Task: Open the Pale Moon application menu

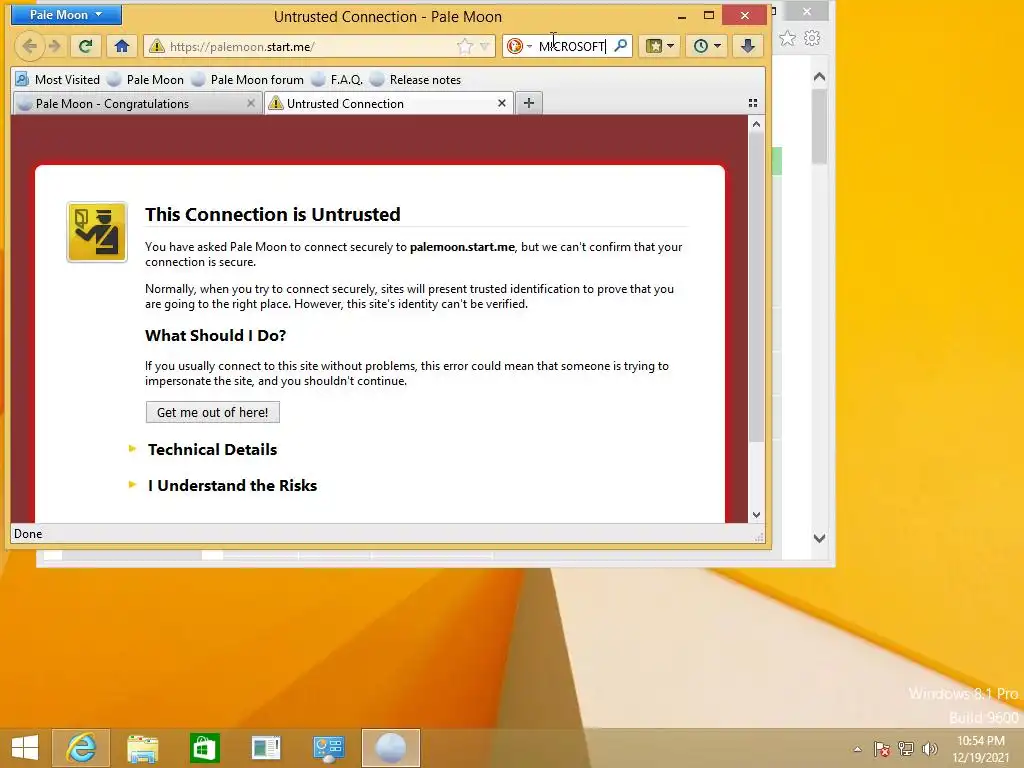Action: coord(66,14)
